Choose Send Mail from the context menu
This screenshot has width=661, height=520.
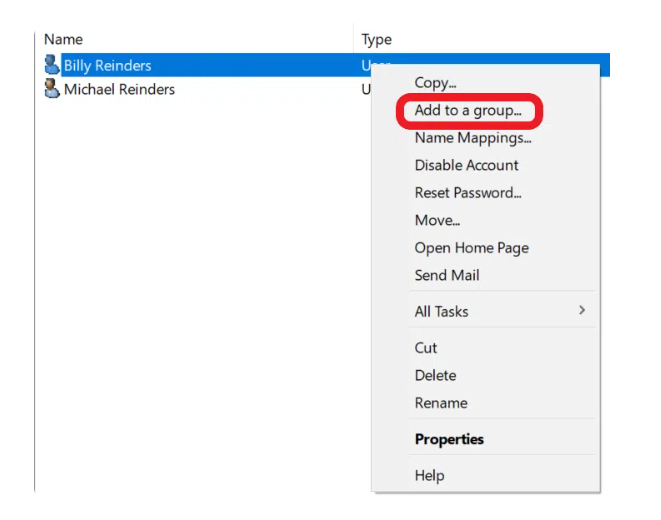pos(447,275)
